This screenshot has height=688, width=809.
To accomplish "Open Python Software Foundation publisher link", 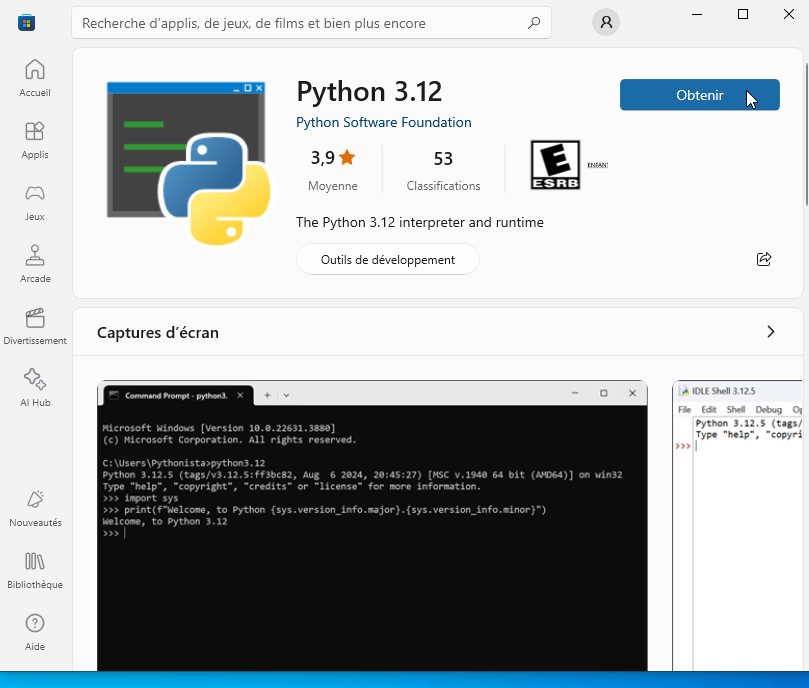I will (x=383, y=122).
